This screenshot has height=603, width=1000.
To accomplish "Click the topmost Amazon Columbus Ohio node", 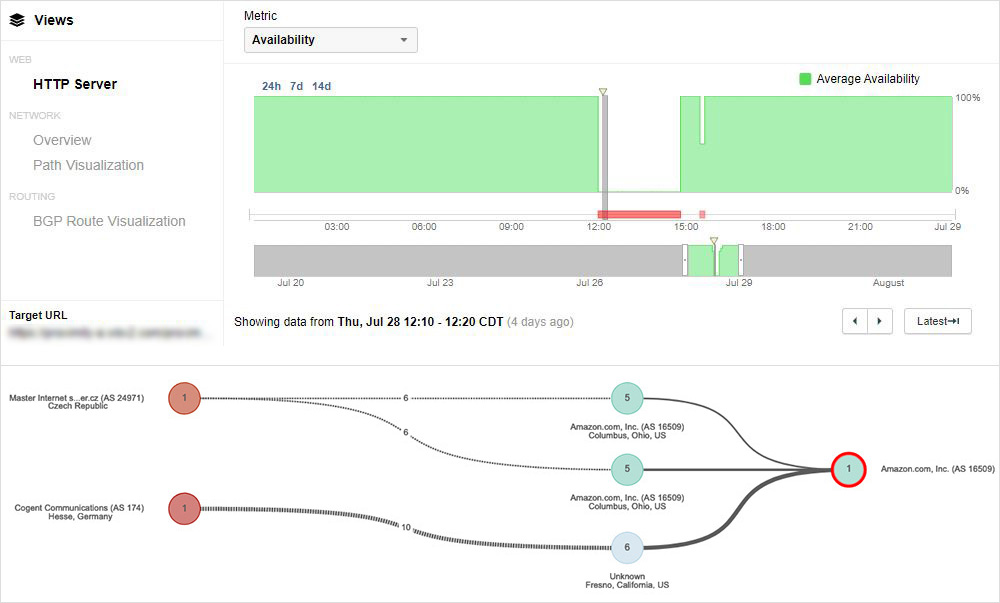I will pos(627,398).
